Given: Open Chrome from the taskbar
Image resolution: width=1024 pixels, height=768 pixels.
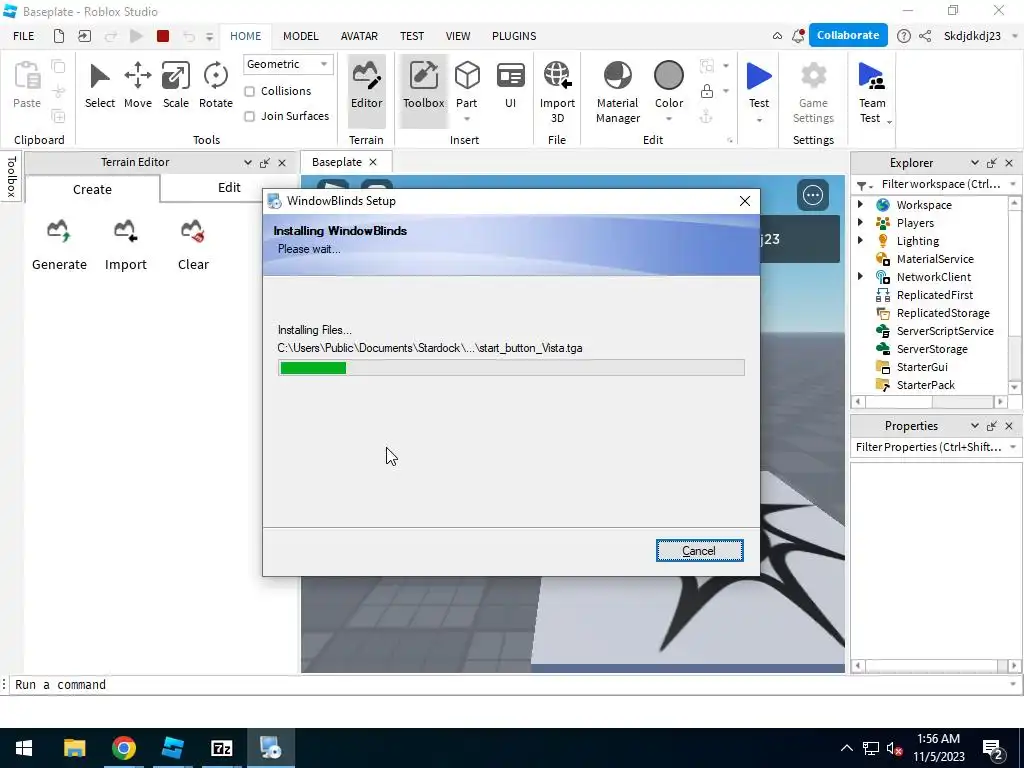Looking at the screenshot, I should [123, 748].
